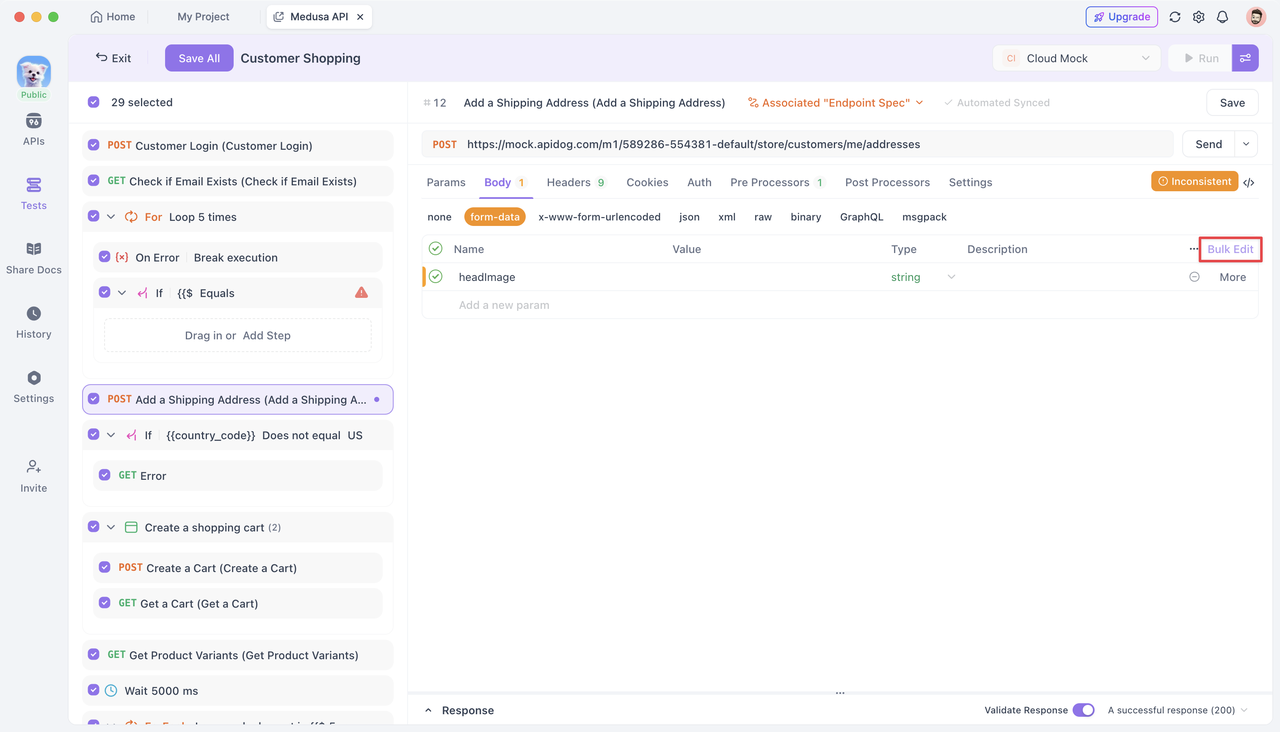Collapse the If country_code condition step
The image size is (1280, 732).
(x=111, y=435)
